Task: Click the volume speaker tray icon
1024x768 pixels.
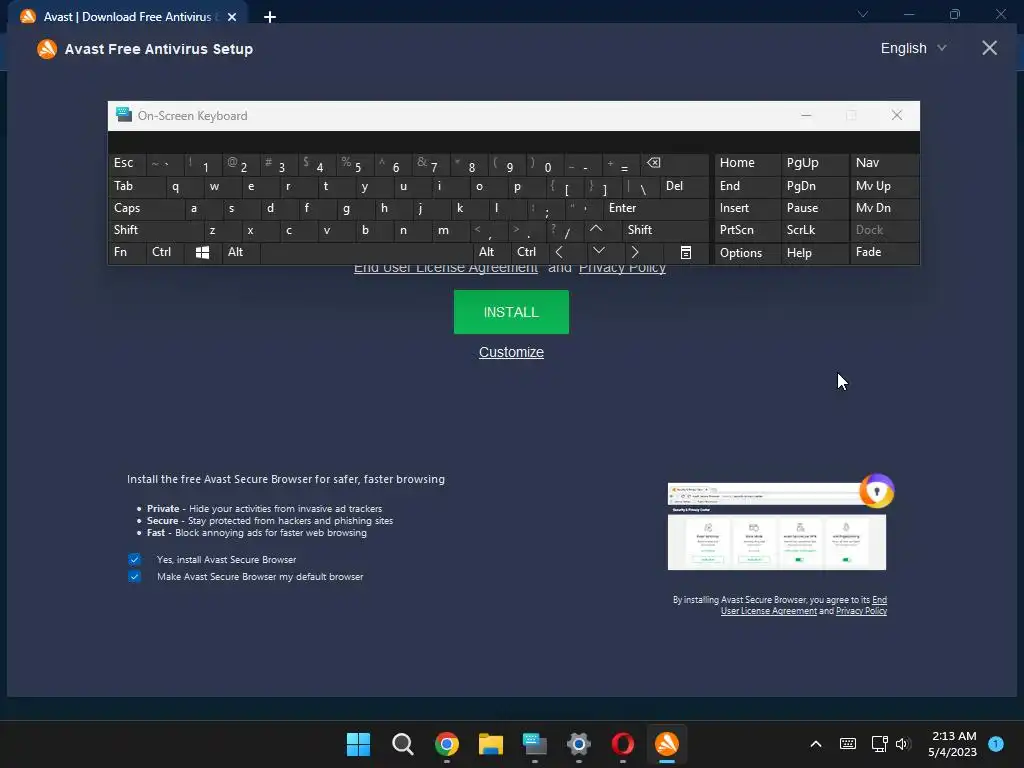Action: 903,744
